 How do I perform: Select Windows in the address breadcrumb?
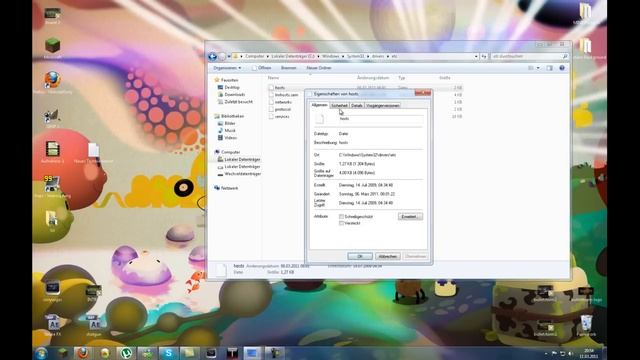pyautogui.click(x=330, y=56)
